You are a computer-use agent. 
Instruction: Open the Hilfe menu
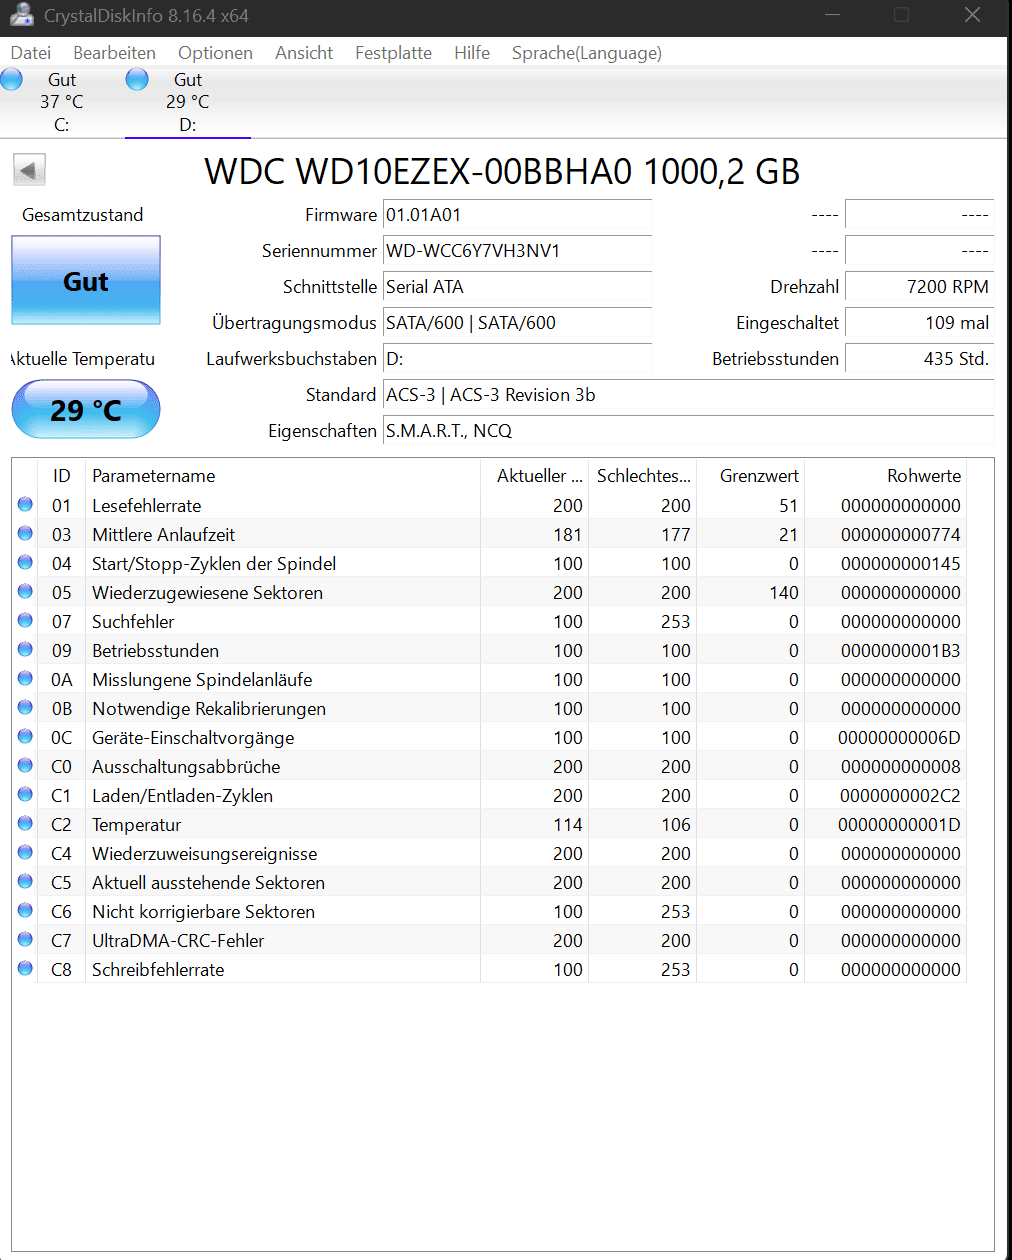pos(472,53)
